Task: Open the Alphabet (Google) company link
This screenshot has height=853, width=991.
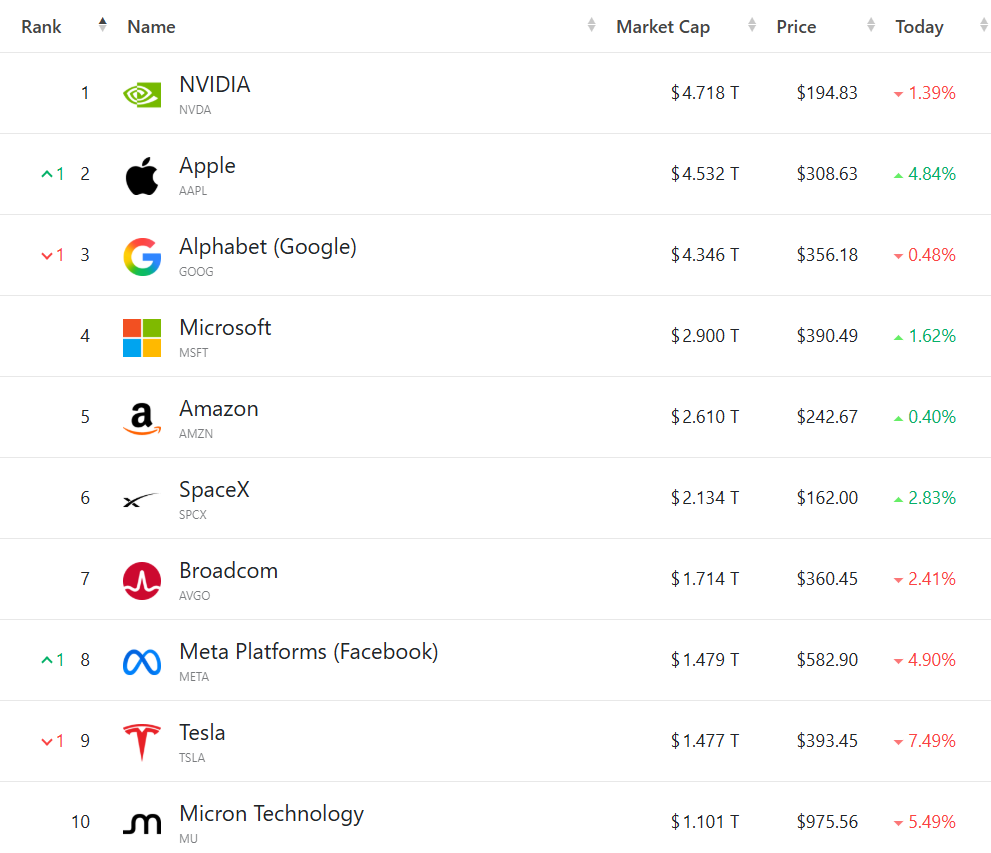Action: [x=268, y=246]
